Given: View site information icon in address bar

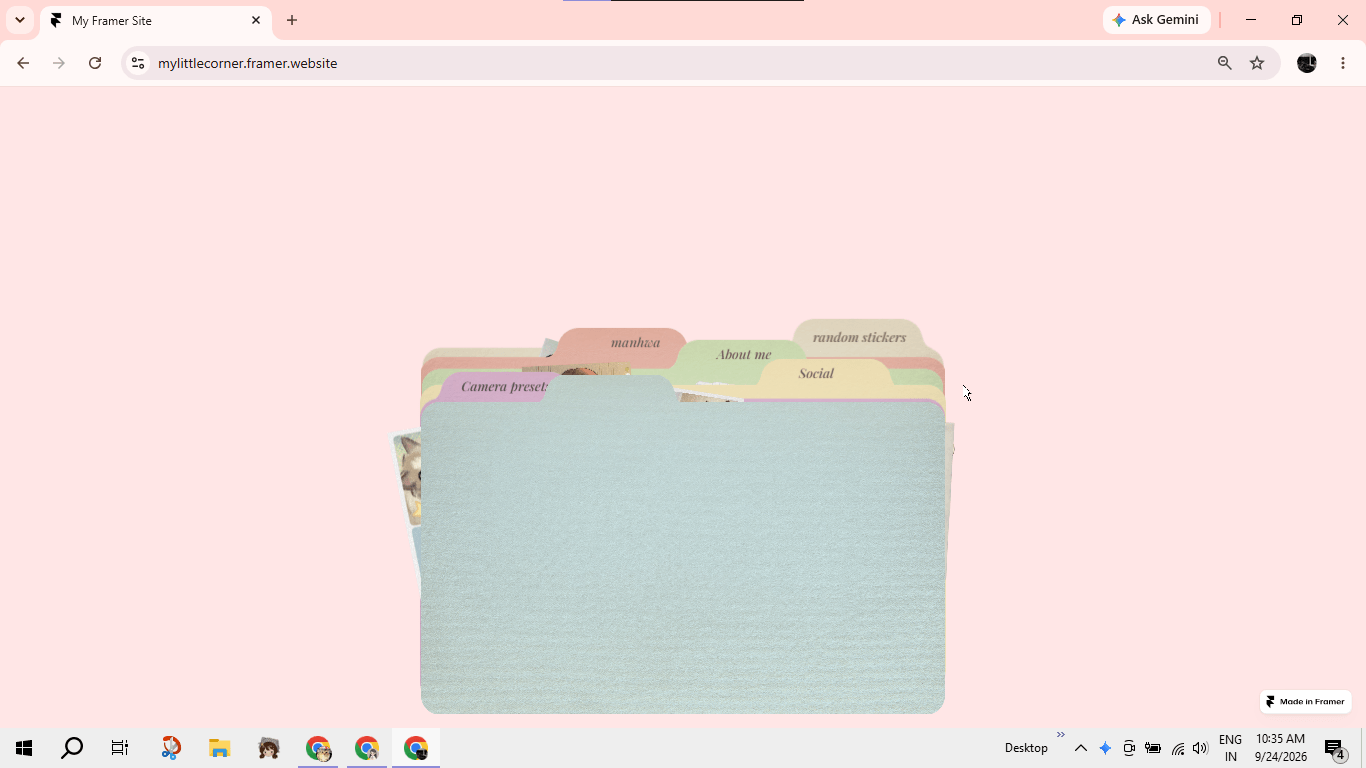Looking at the screenshot, I should coord(138,63).
